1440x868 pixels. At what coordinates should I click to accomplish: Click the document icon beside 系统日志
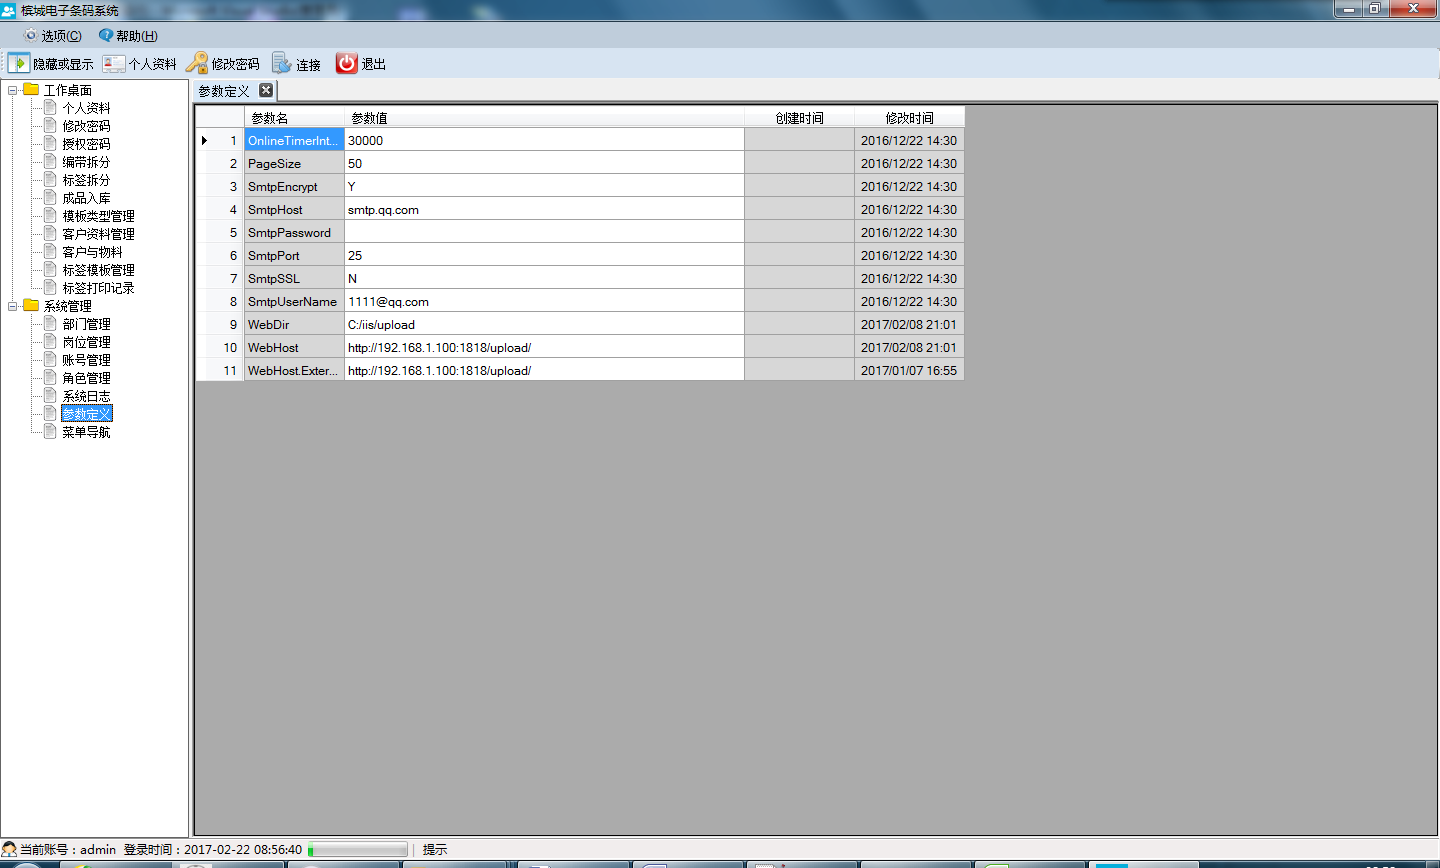click(x=50, y=396)
